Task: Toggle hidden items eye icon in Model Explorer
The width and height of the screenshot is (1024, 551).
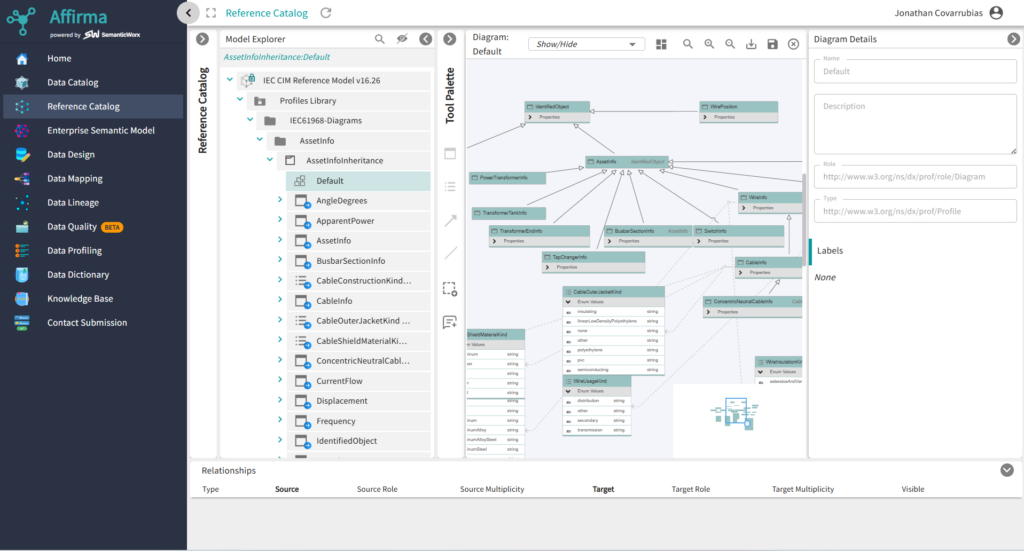Action: click(x=402, y=39)
